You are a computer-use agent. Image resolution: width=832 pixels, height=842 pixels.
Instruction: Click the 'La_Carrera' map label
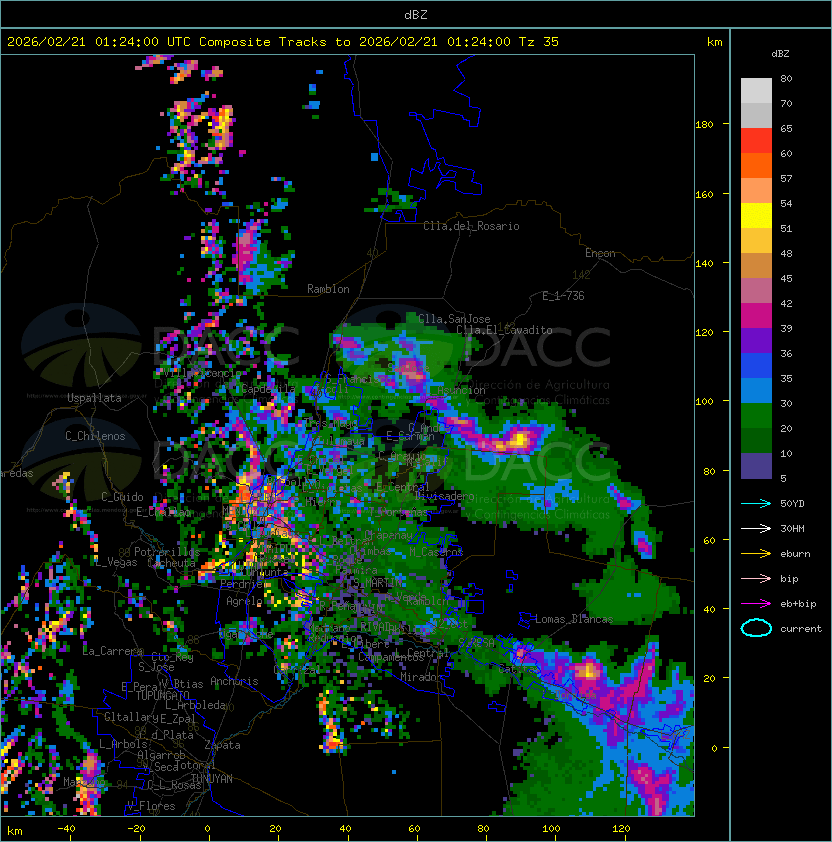(113, 651)
